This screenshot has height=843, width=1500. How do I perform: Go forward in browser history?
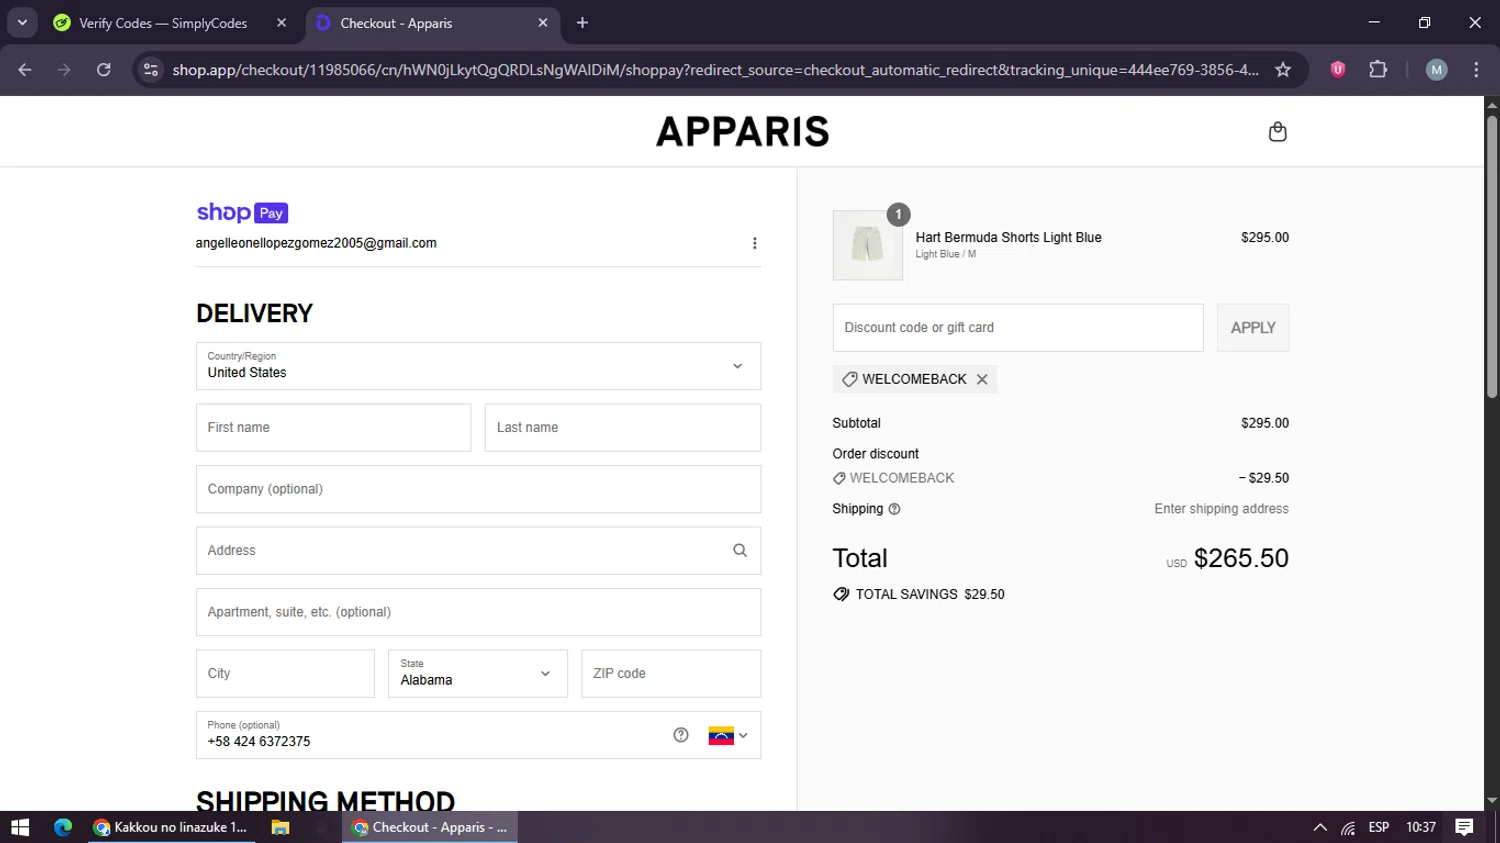[64, 69]
